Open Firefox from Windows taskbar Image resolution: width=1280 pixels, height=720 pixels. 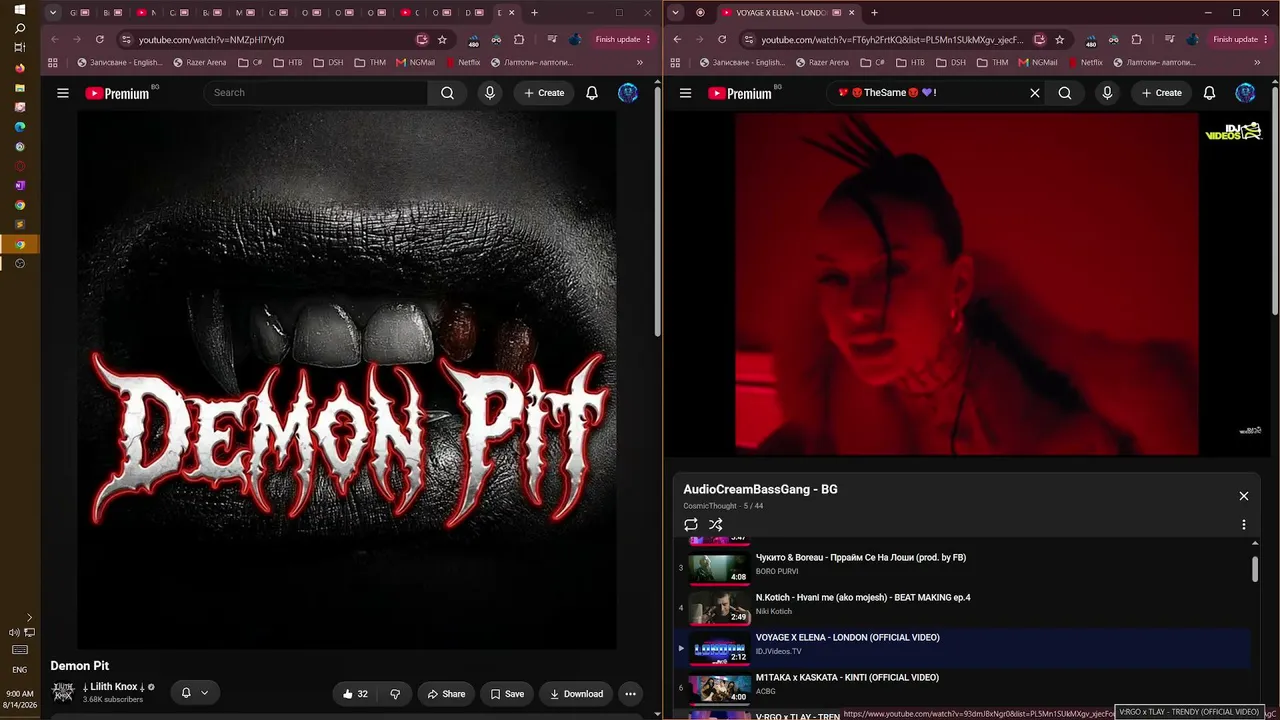click(x=20, y=68)
